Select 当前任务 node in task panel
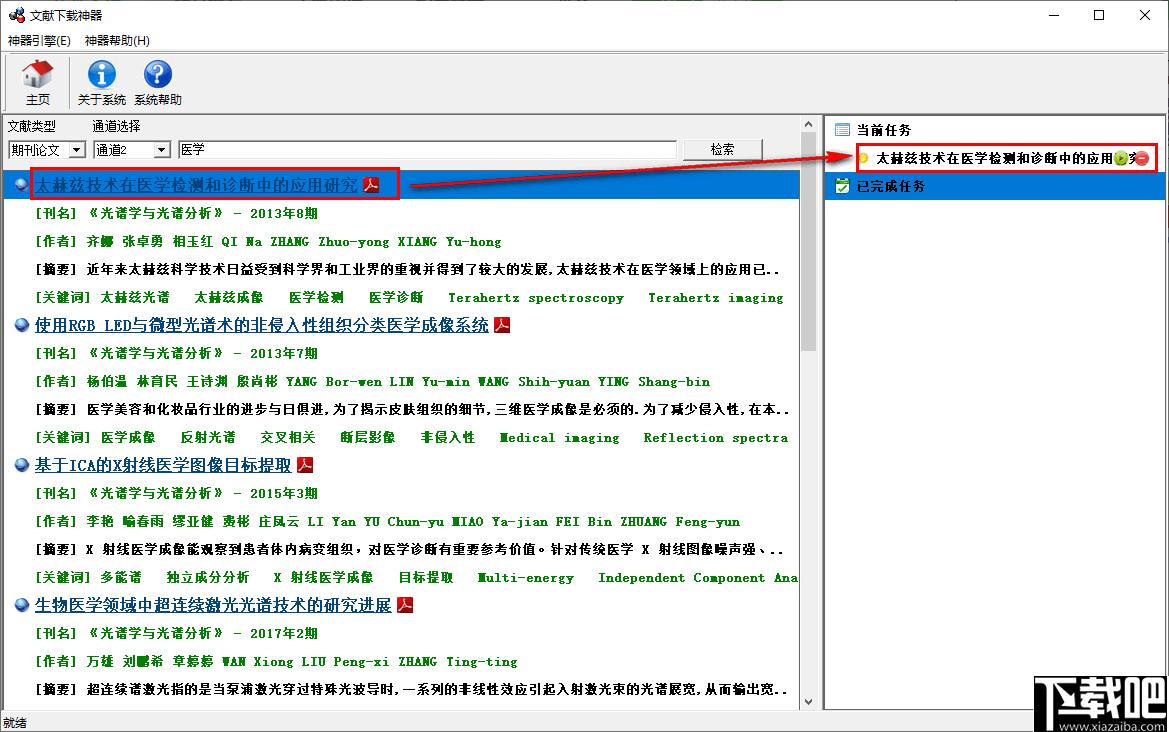Image resolution: width=1169 pixels, height=732 pixels. [x=883, y=130]
